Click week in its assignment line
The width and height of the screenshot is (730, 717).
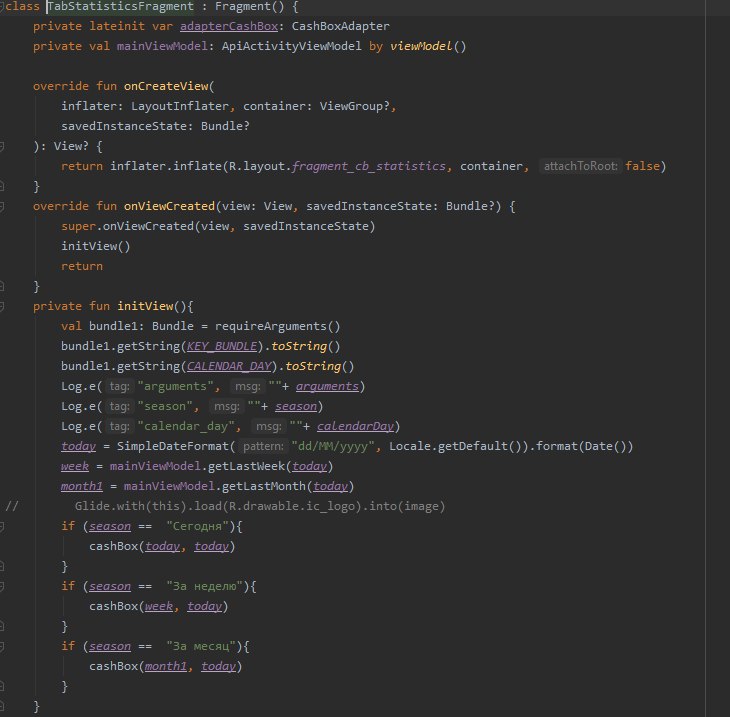[74, 467]
